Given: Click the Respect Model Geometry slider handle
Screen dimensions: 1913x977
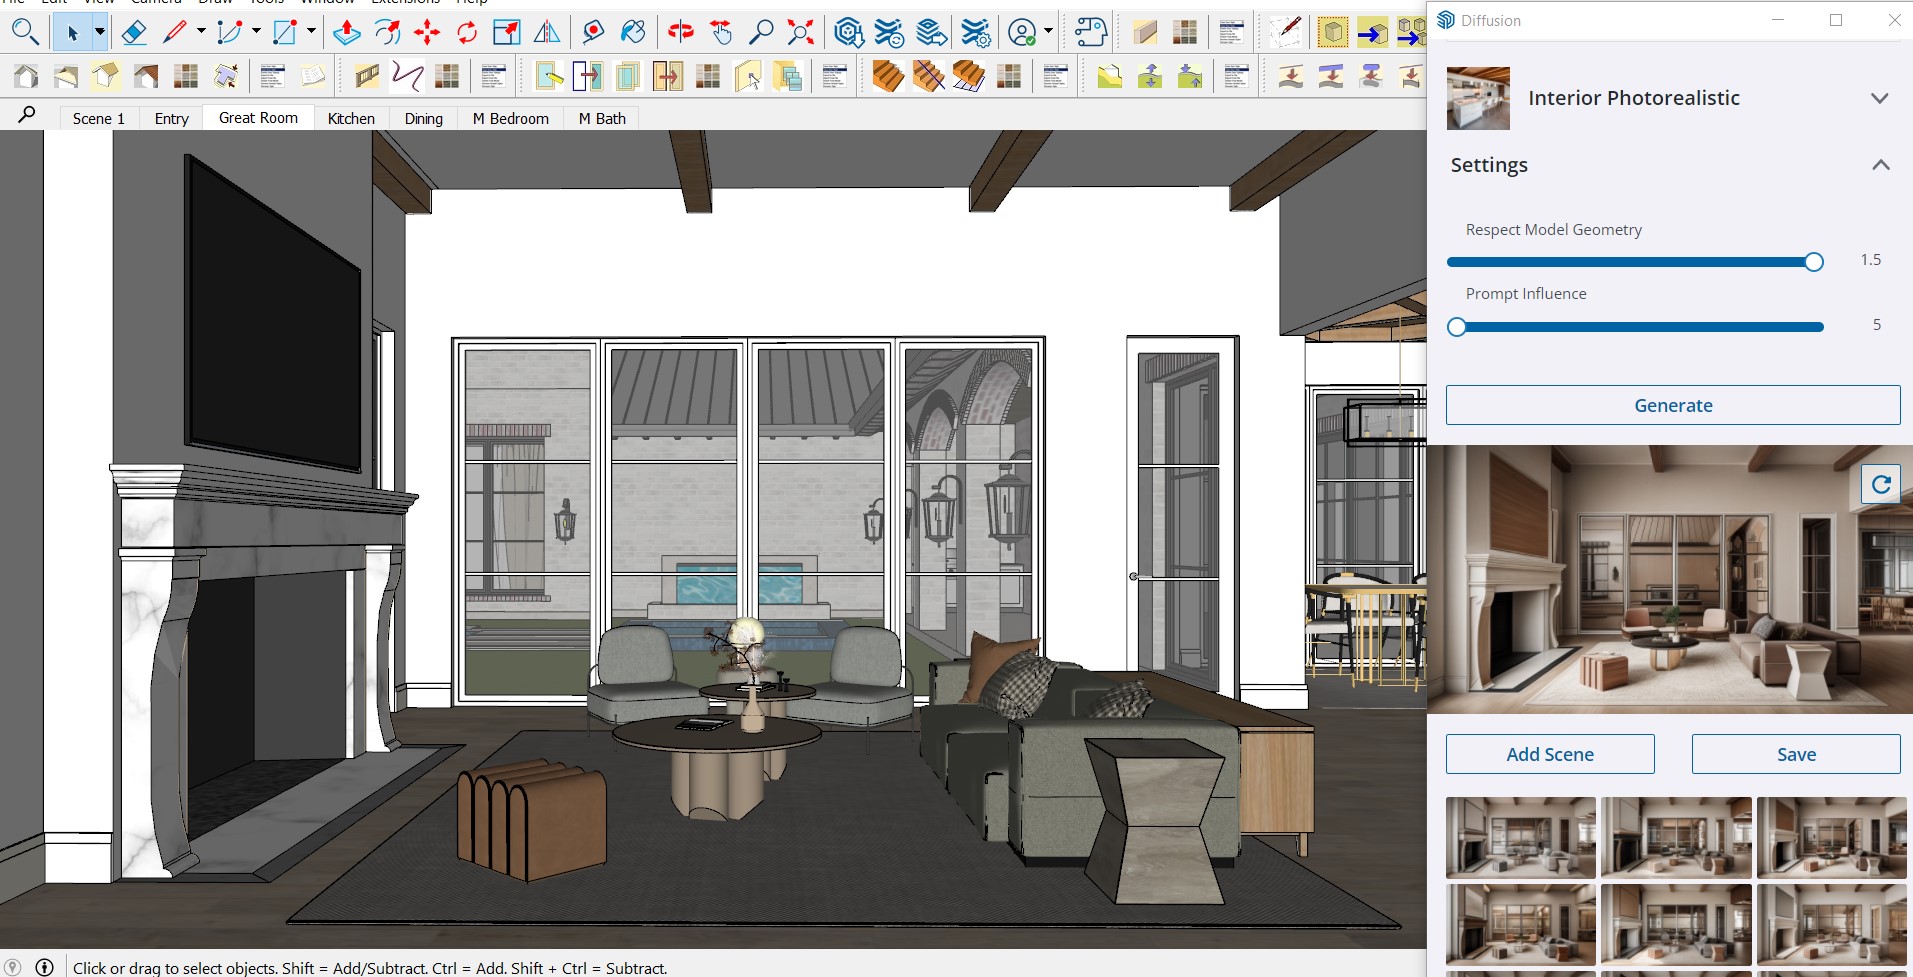Looking at the screenshot, I should (1814, 262).
